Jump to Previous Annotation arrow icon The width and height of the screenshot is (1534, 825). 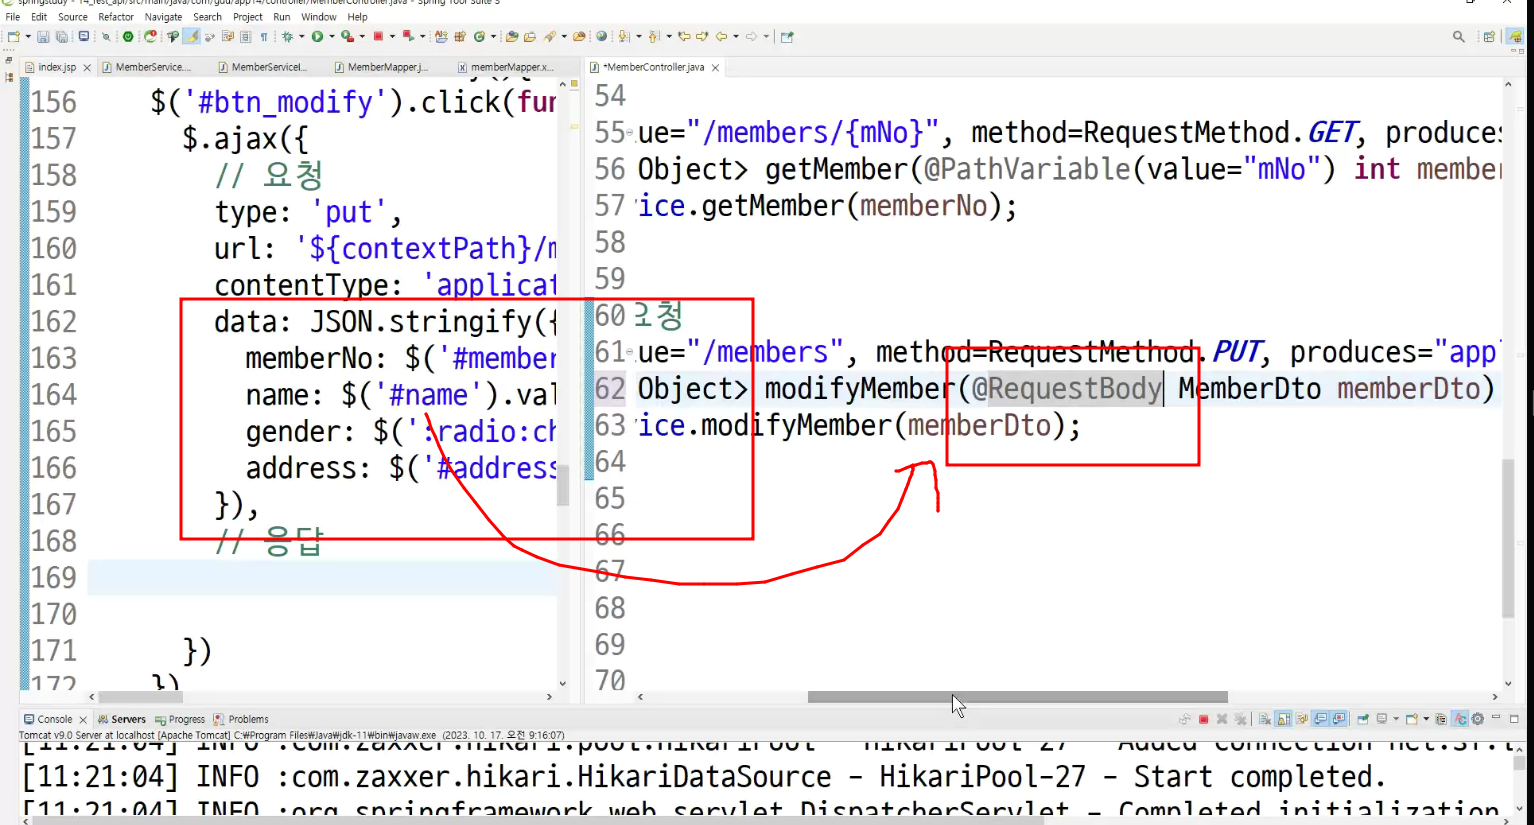pyautogui.click(x=654, y=37)
